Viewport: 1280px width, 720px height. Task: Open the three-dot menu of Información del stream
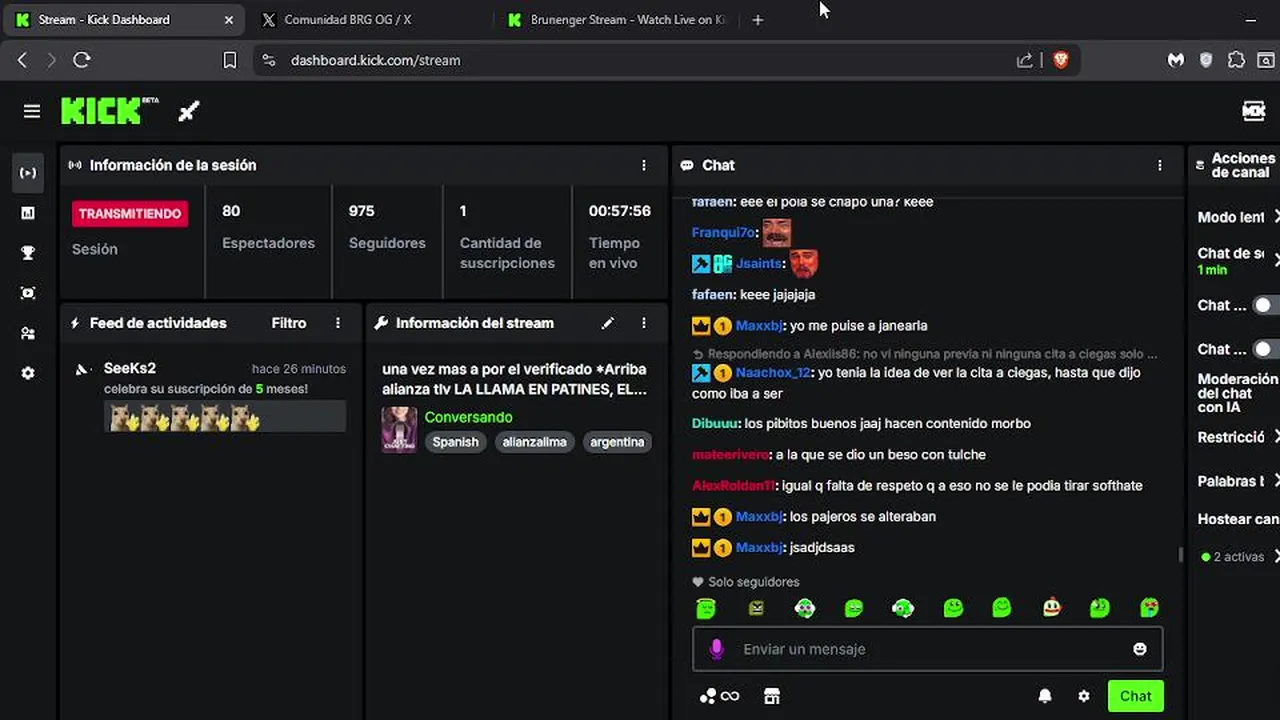coord(644,323)
